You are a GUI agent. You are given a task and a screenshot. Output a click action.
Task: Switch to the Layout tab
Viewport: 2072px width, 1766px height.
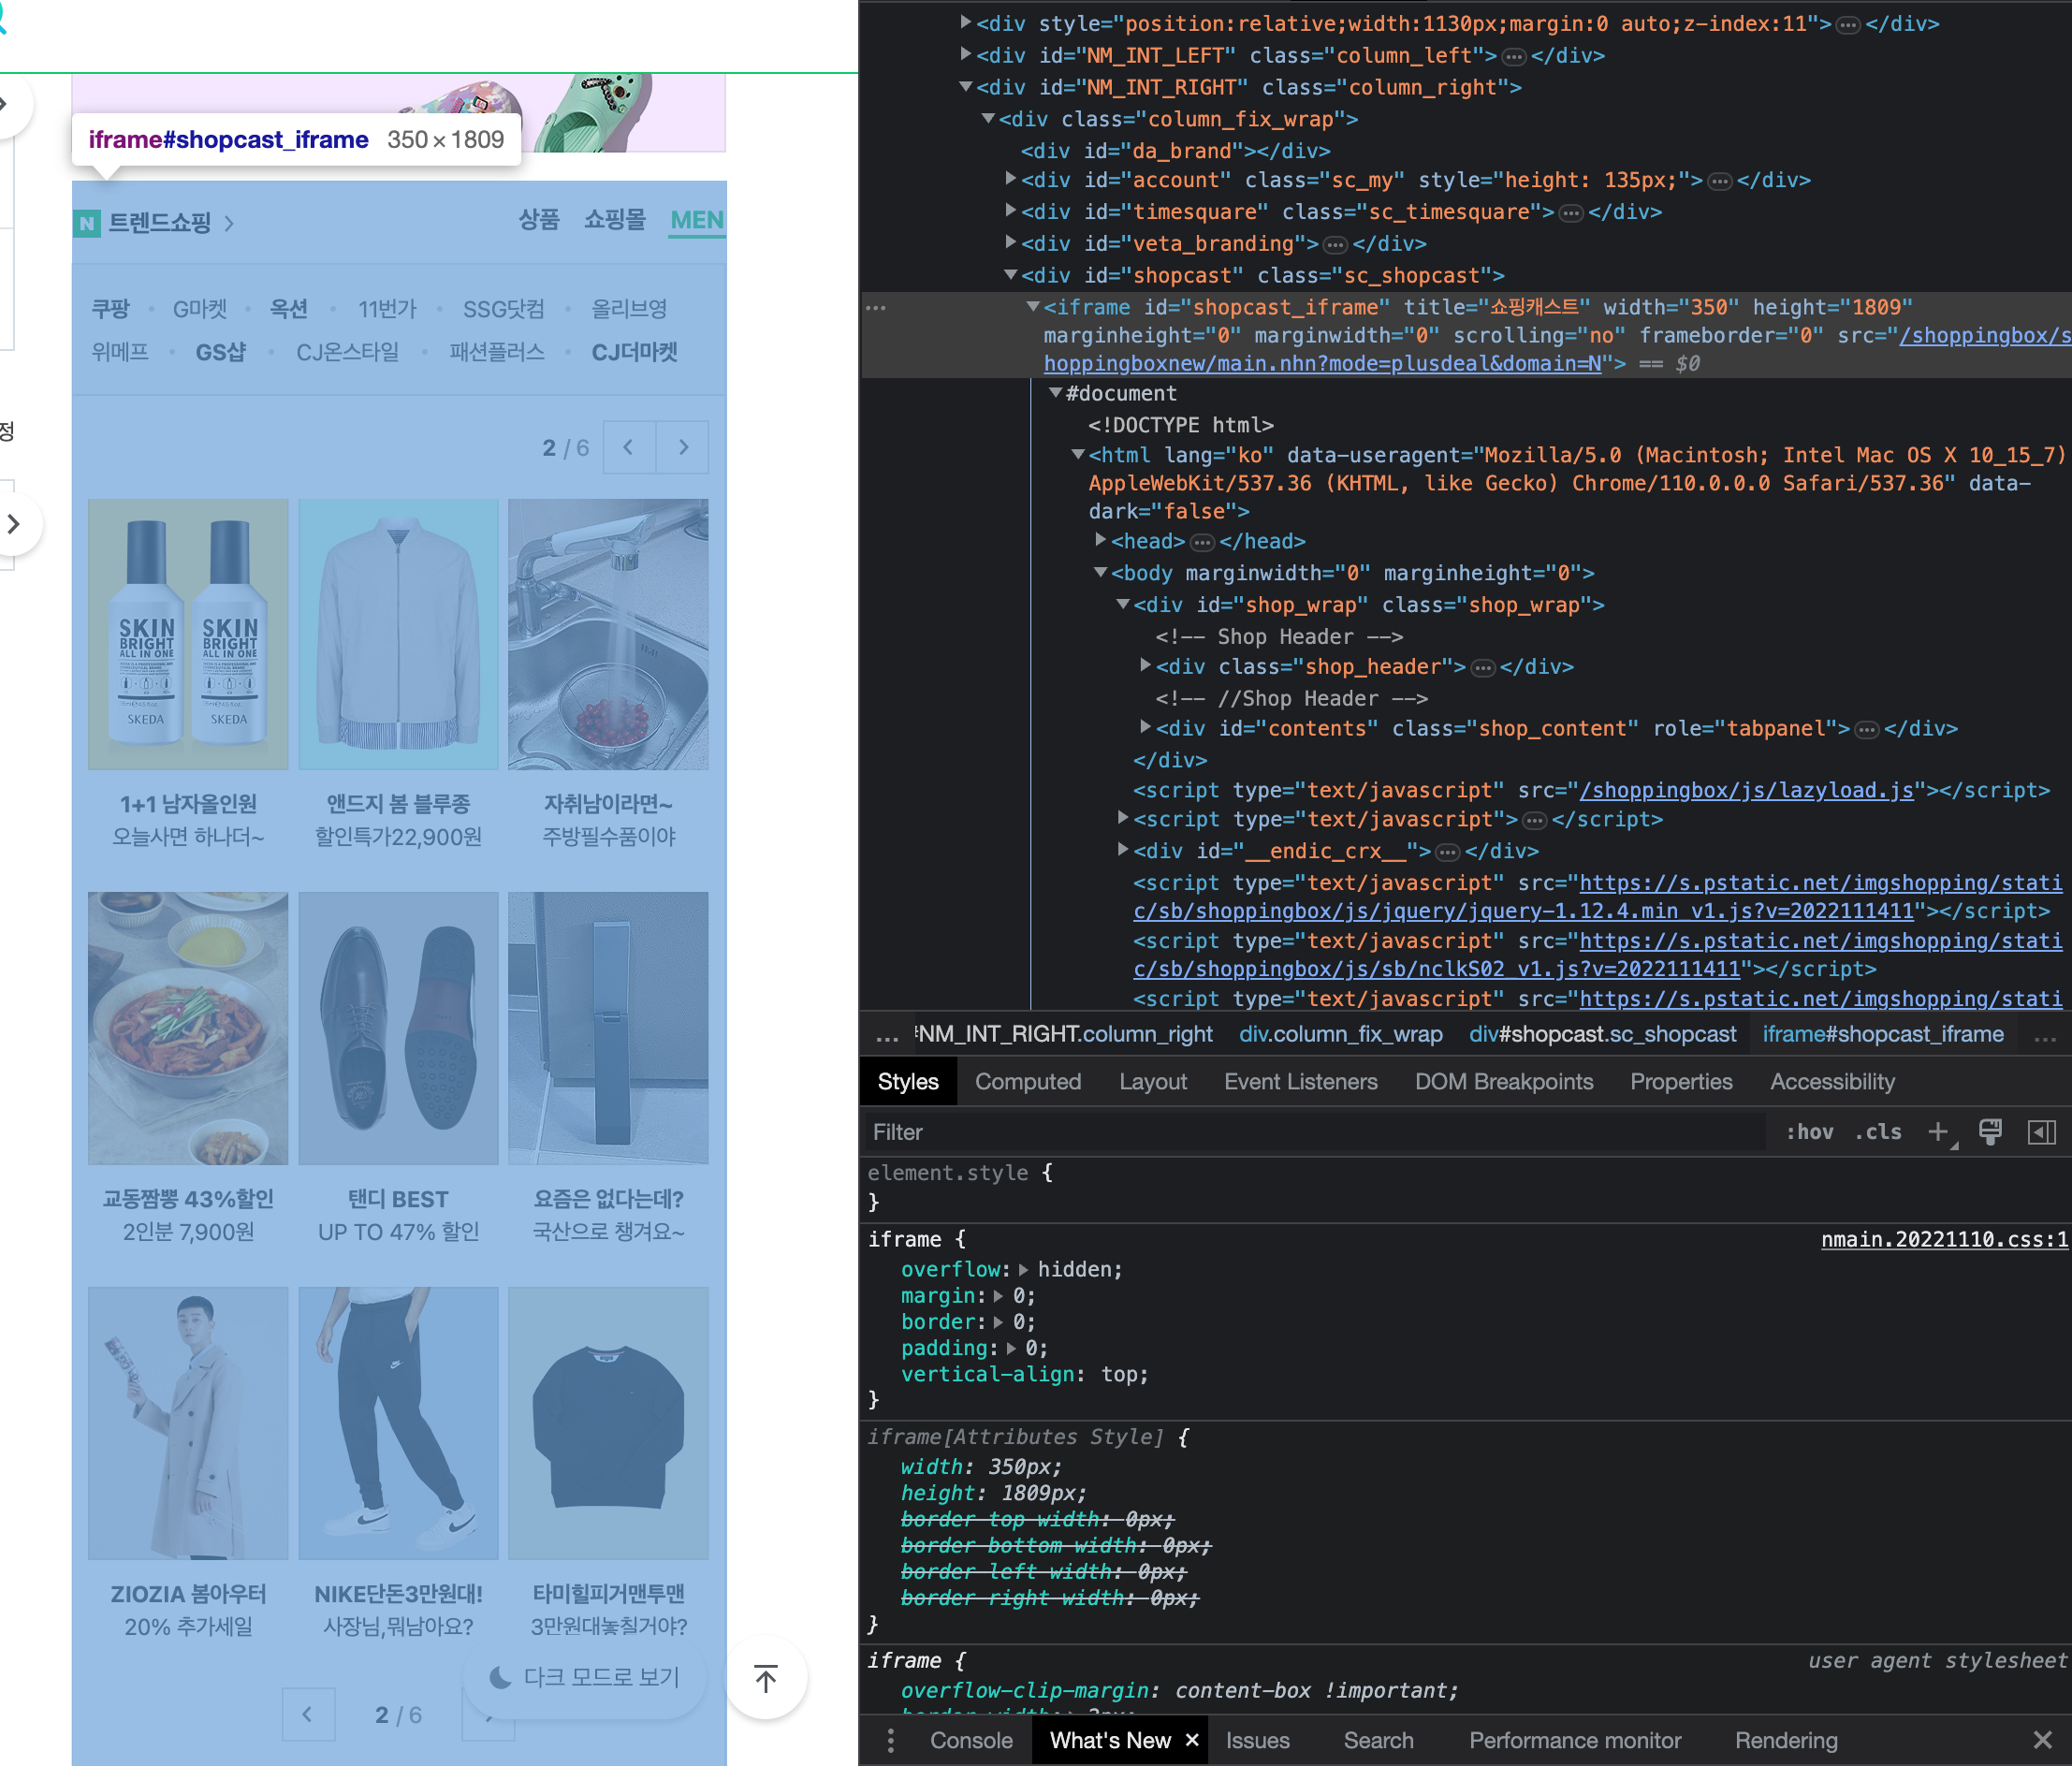click(1153, 1082)
